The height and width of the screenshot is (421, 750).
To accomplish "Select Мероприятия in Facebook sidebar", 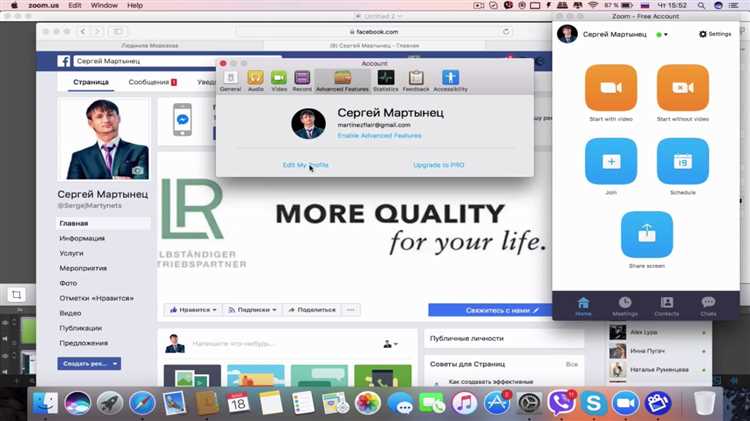I will coord(83,268).
